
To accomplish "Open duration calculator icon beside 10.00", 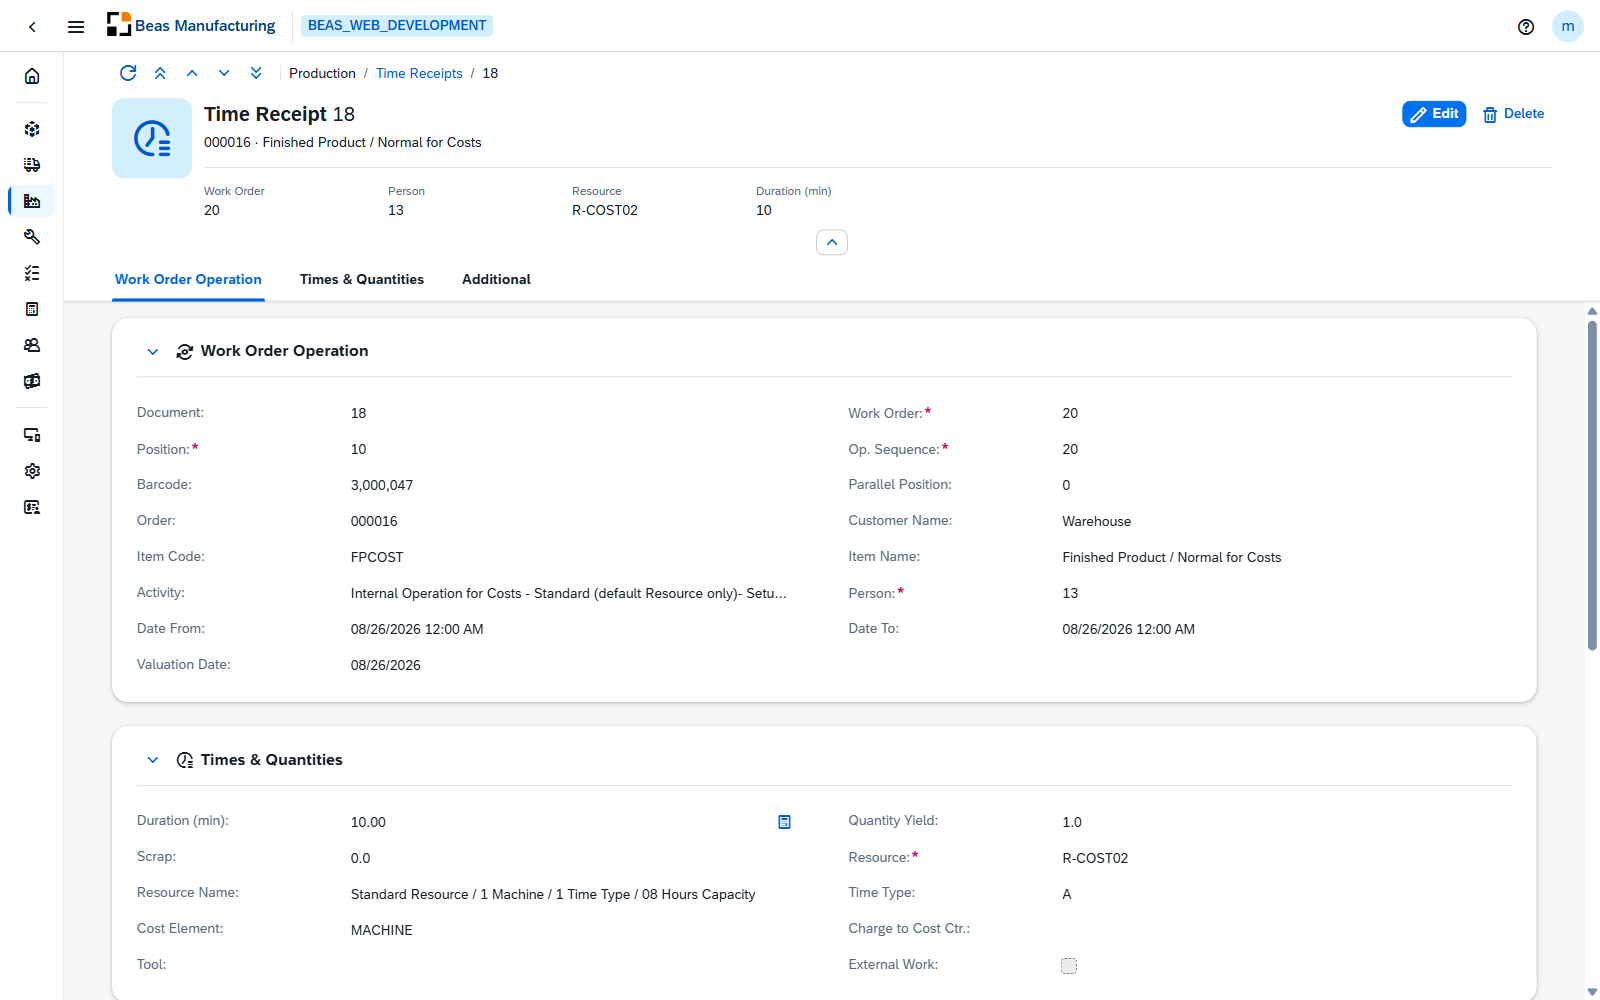I will pos(784,822).
